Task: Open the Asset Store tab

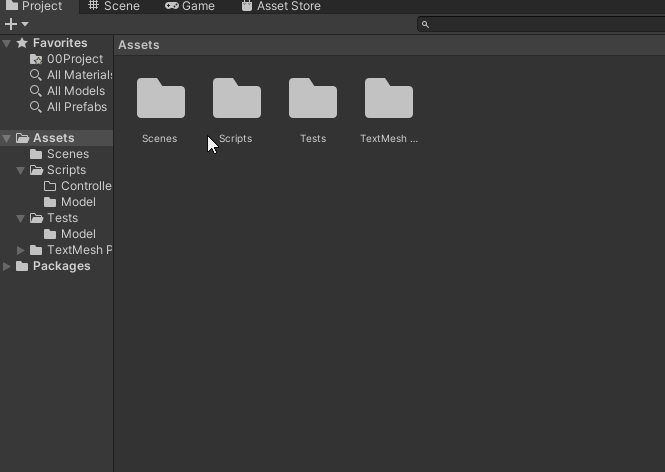Action: [x=281, y=6]
